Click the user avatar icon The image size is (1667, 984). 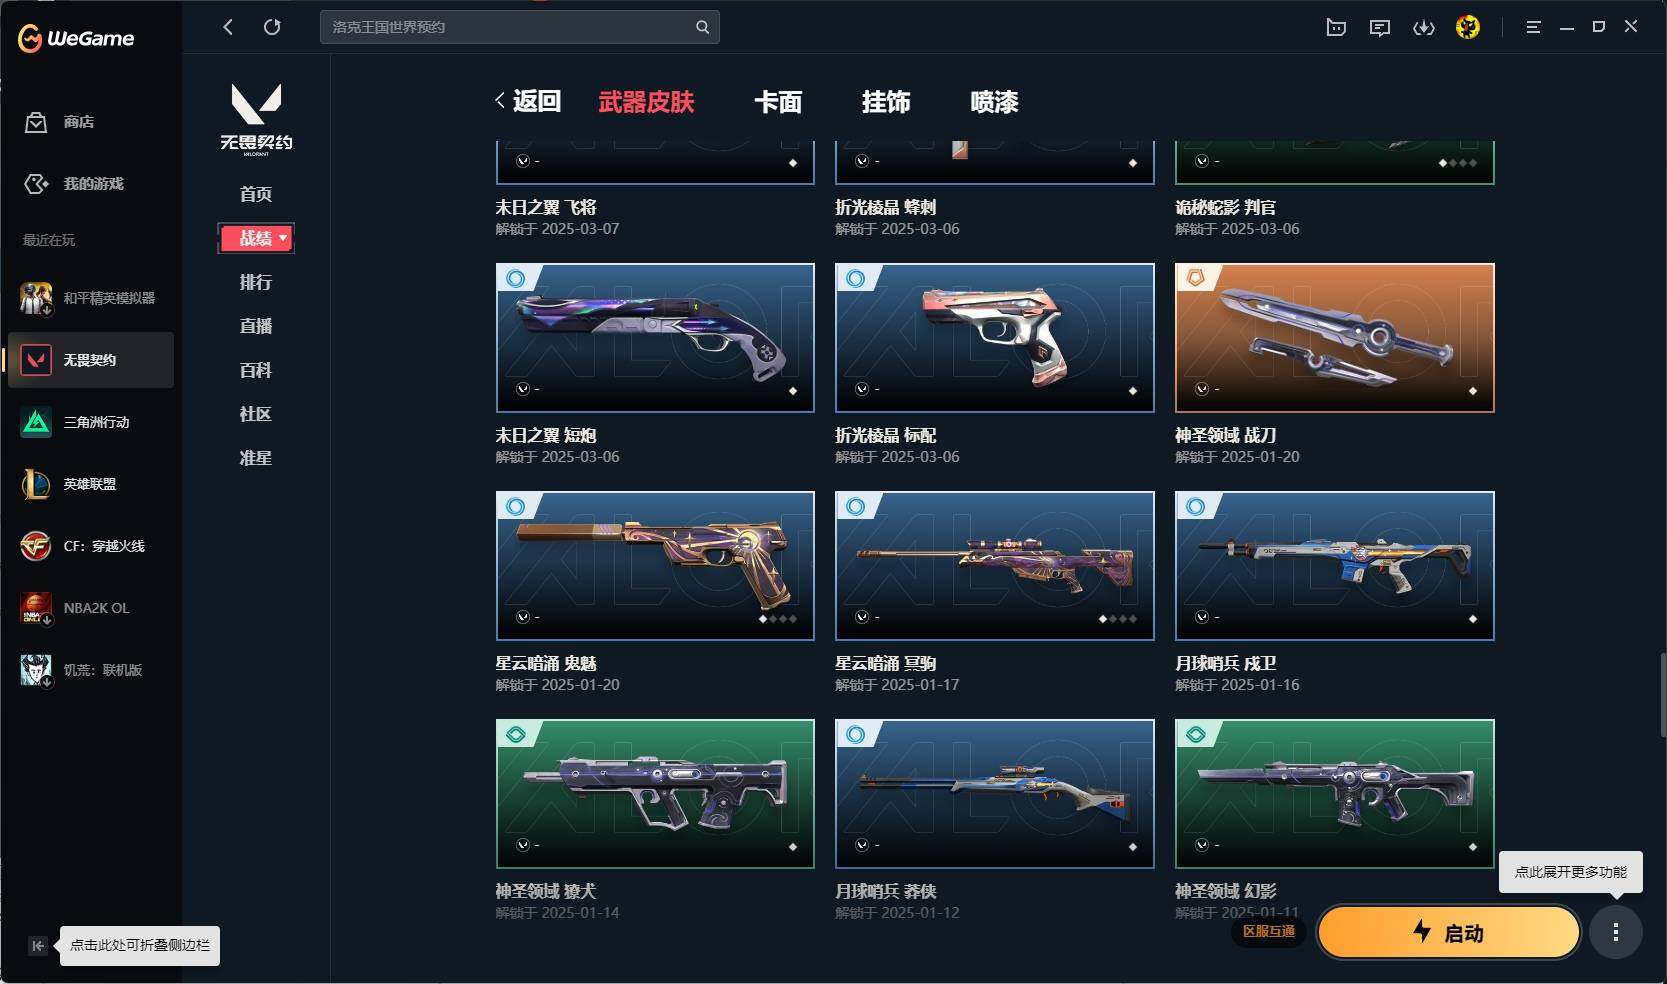pyautogui.click(x=1468, y=27)
